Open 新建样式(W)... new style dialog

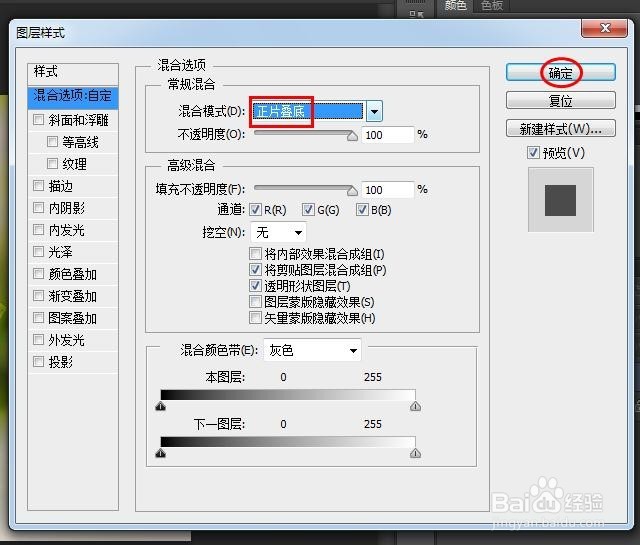coord(560,129)
